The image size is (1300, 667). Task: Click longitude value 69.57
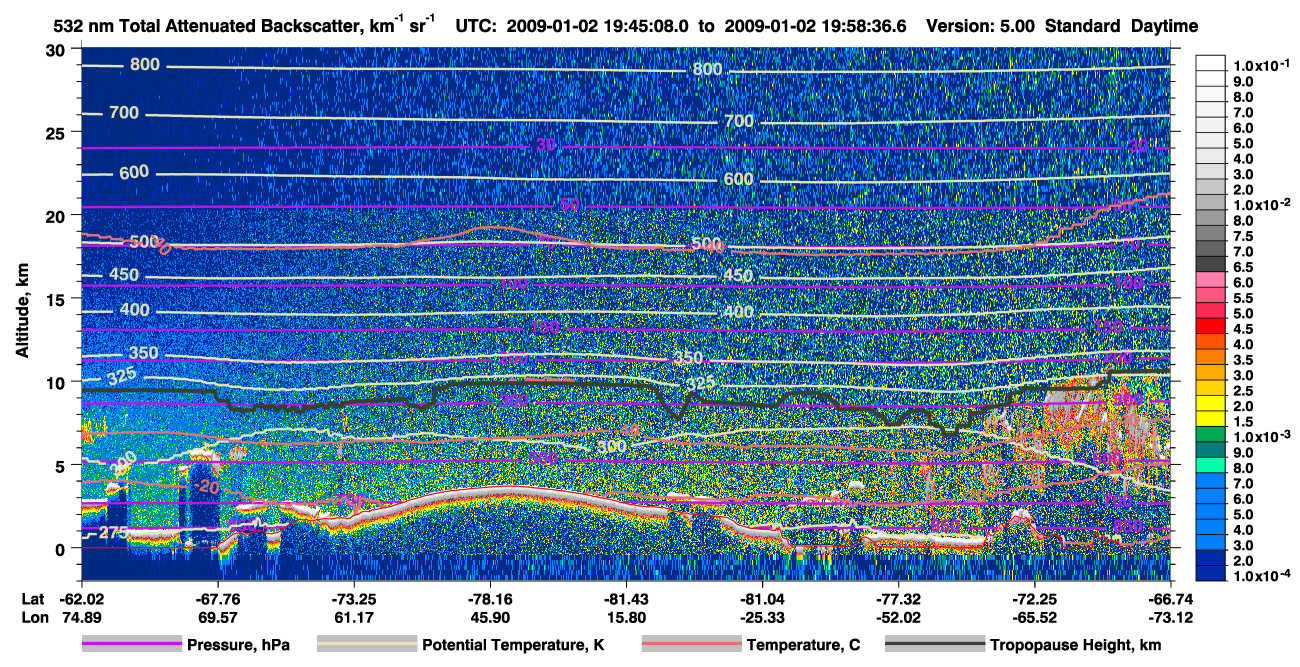tap(217, 616)
